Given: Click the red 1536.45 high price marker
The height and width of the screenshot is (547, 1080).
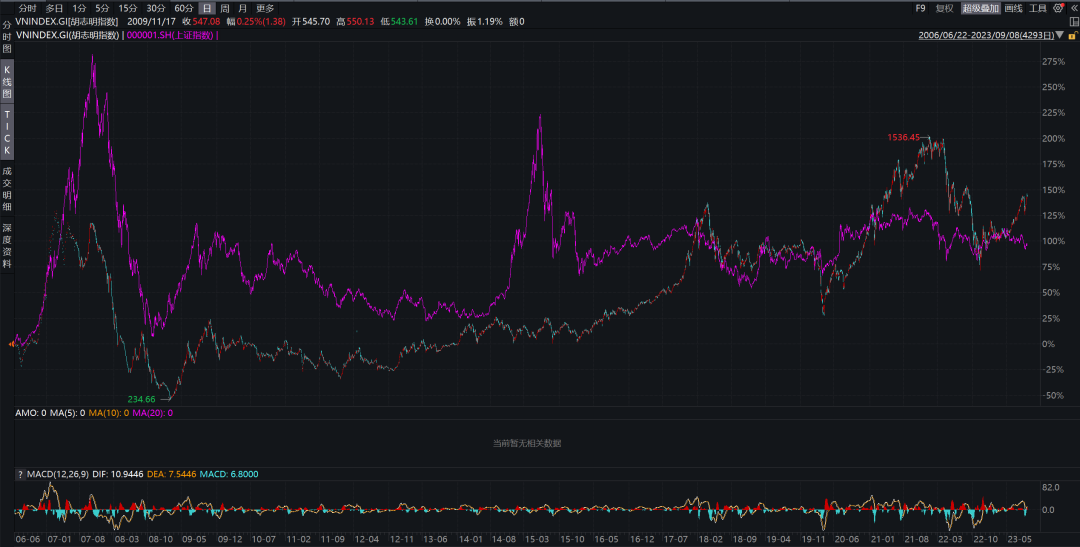Looking at the screenshot, I should 904,137.
